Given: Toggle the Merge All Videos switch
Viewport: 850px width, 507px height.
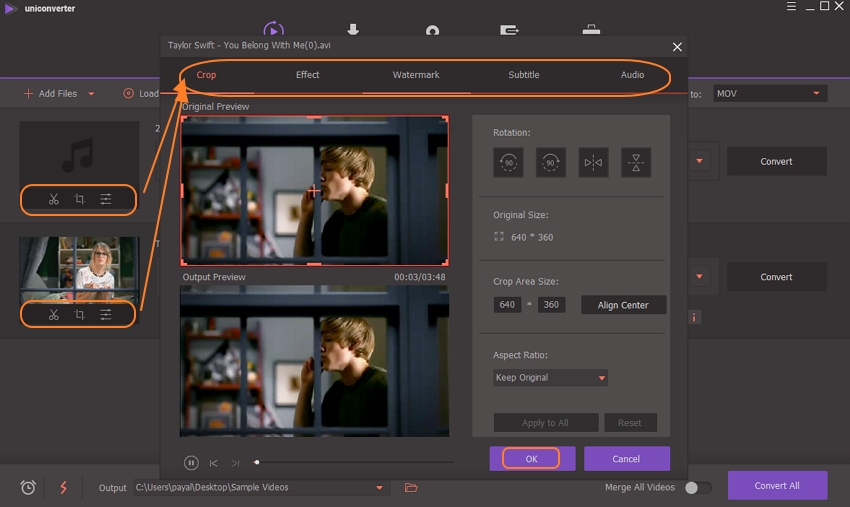Looking at the screenshot, I should tap(698, 487).
